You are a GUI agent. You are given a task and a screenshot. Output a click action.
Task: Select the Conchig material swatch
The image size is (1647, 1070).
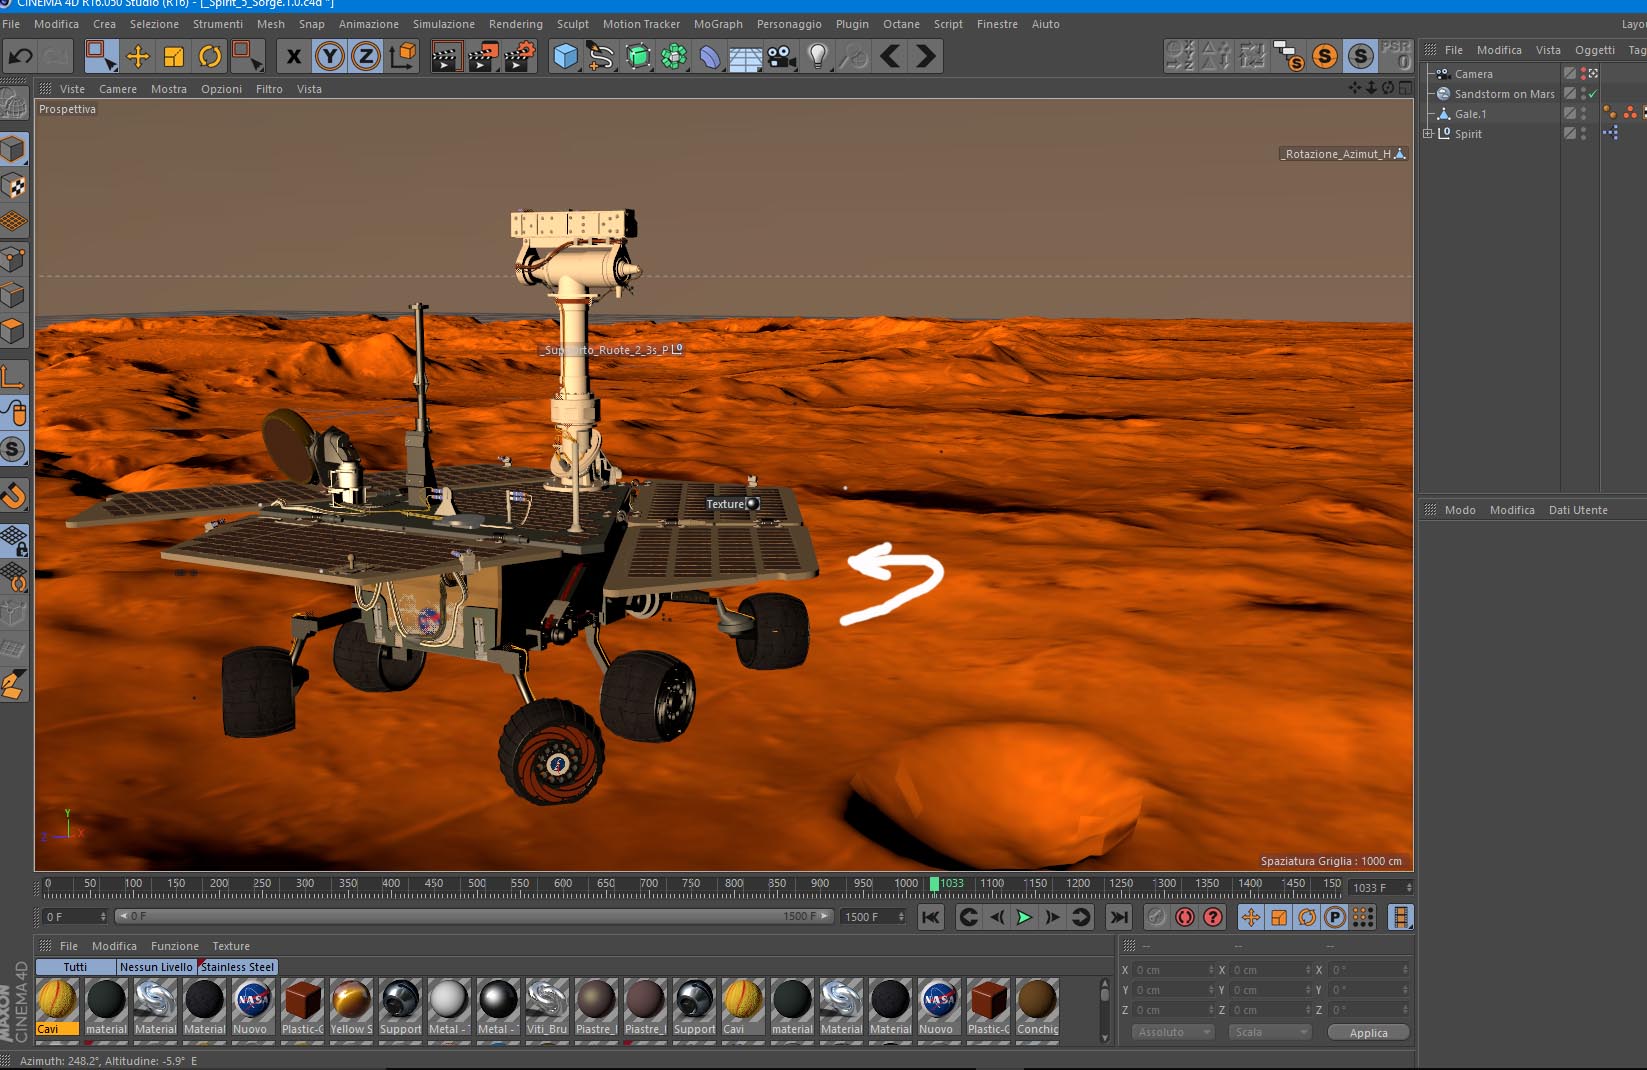point(1037,1007)
